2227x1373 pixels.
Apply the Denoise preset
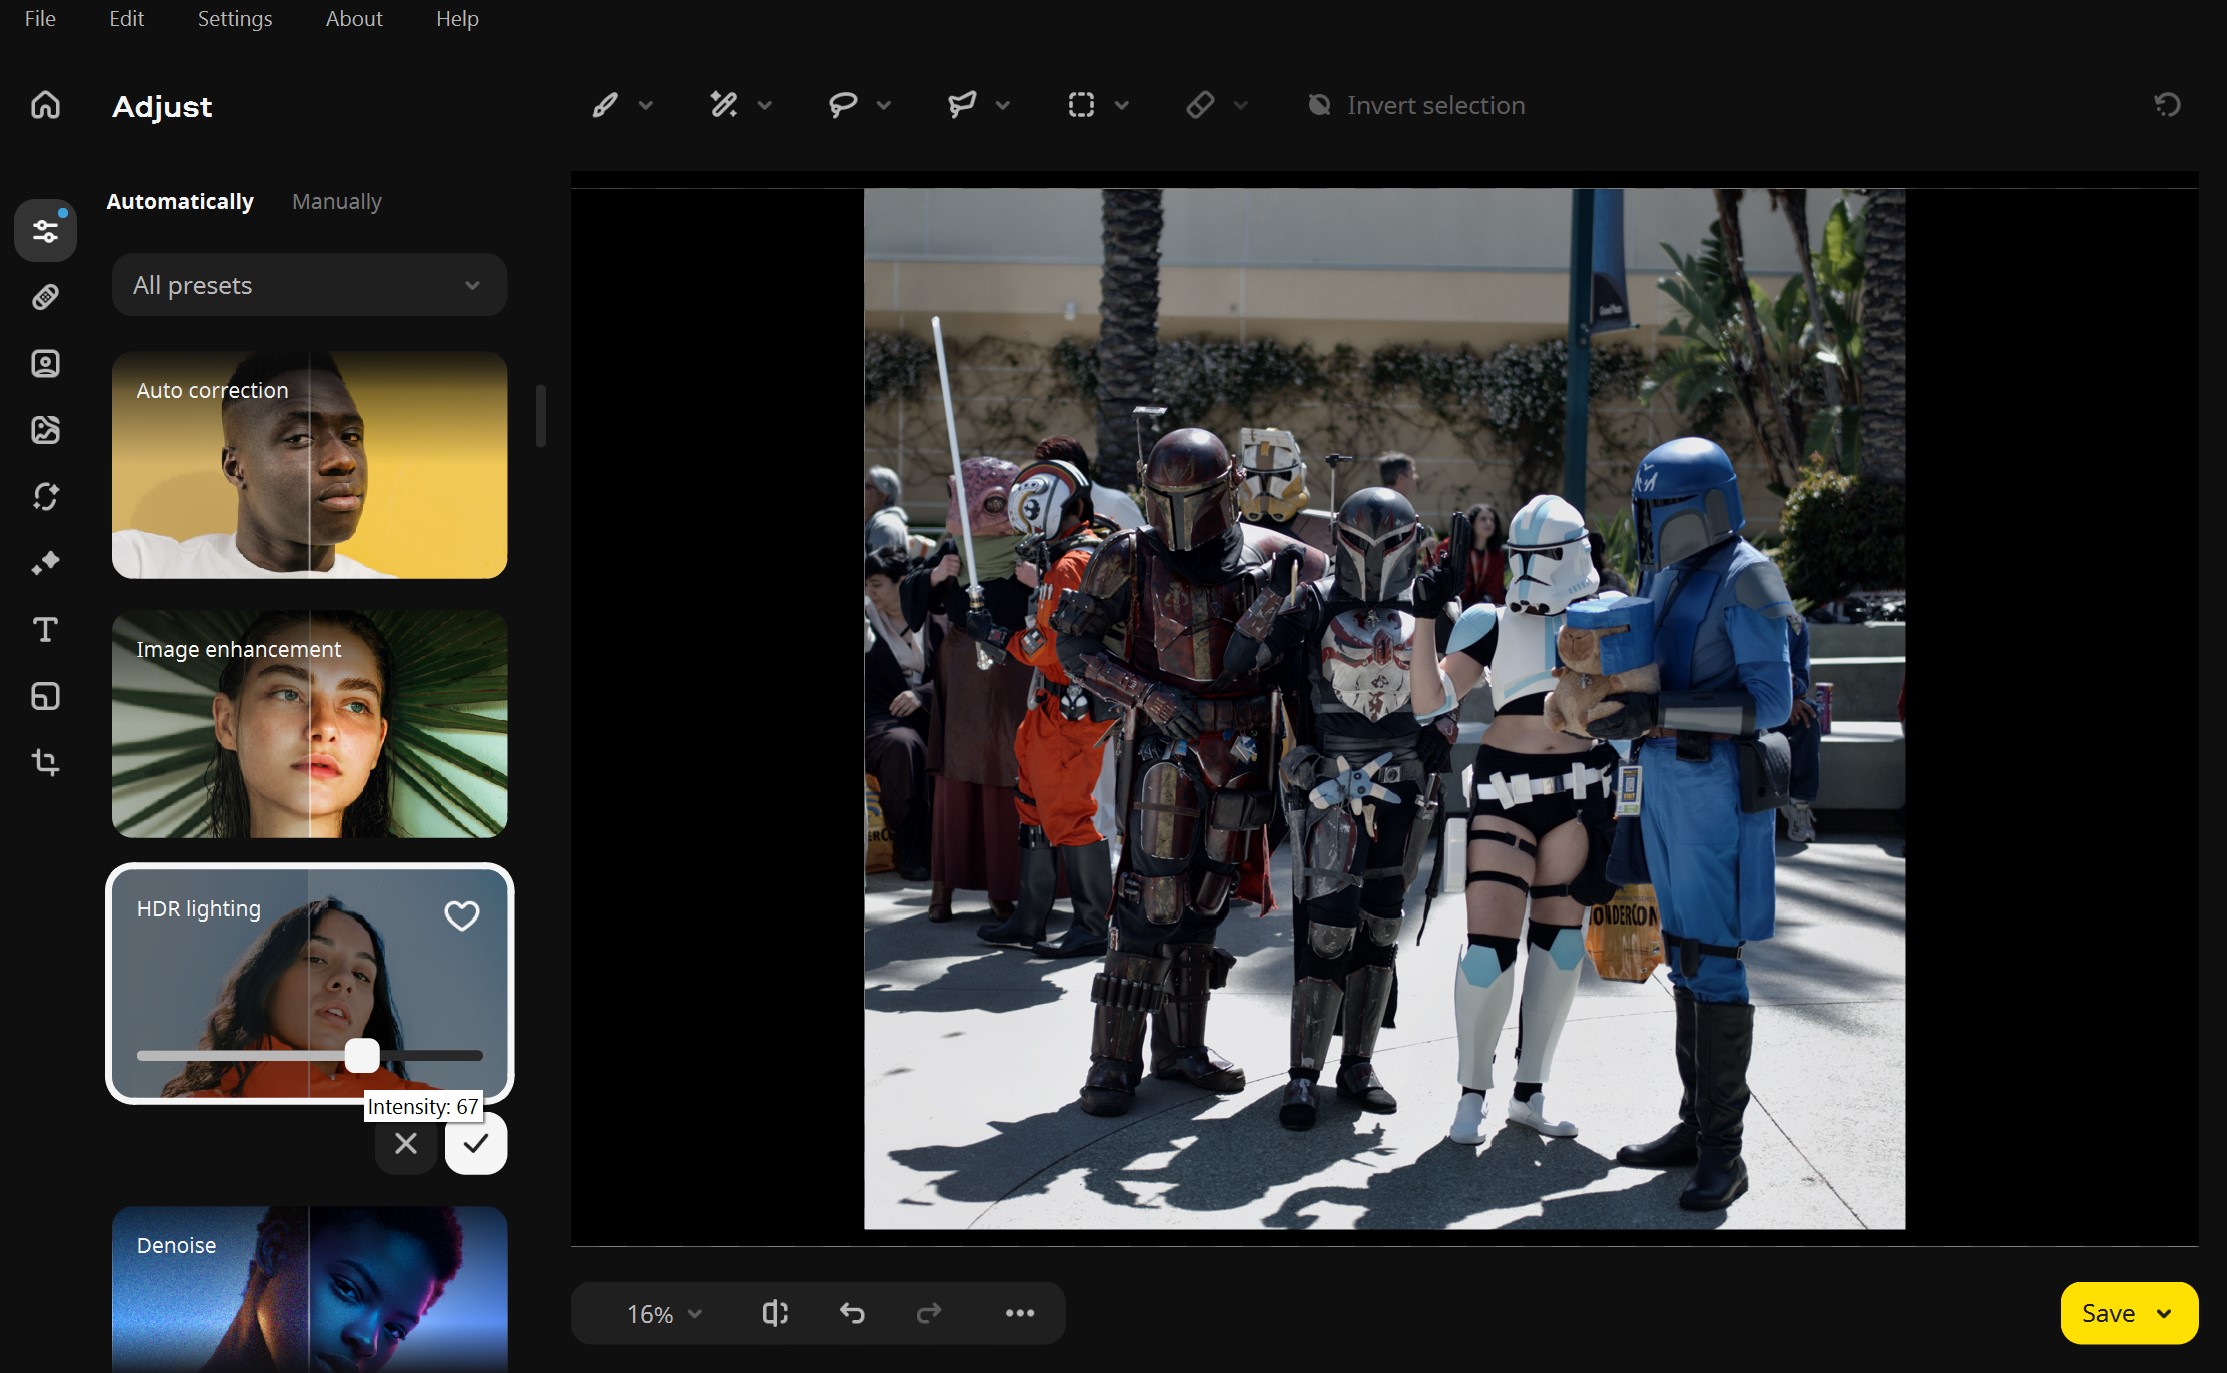point(309,1289)
